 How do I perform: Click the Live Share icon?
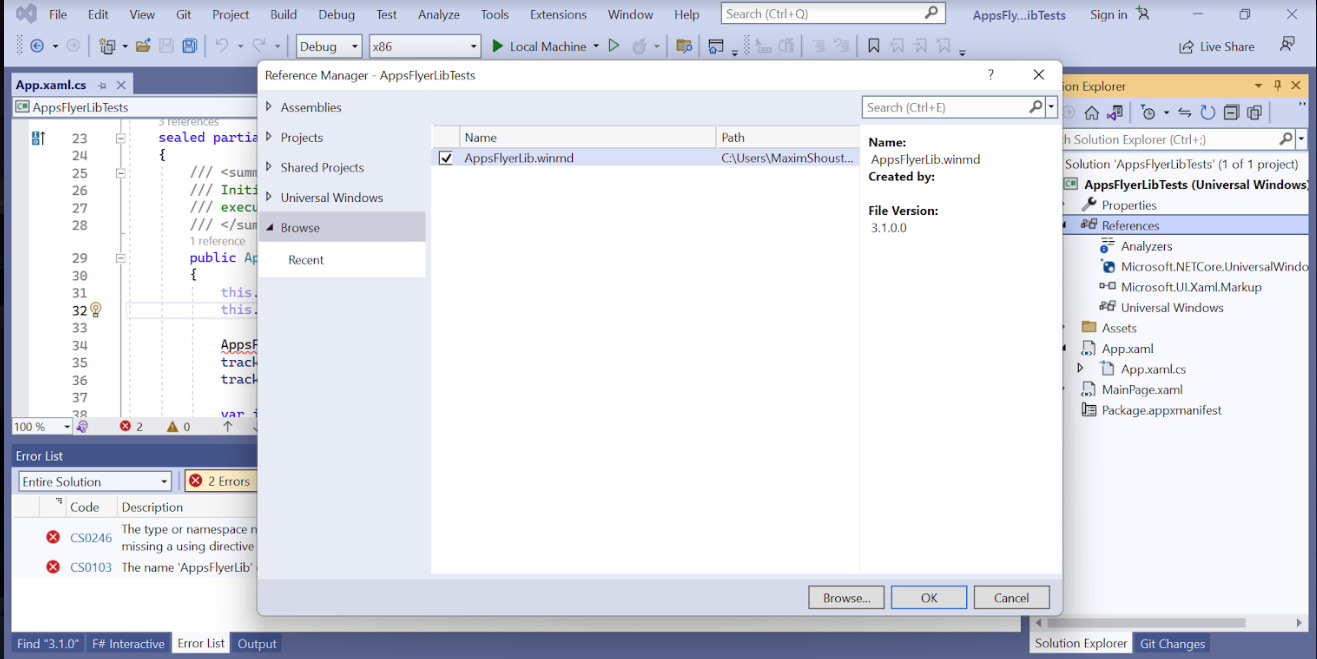[1186, 46]
